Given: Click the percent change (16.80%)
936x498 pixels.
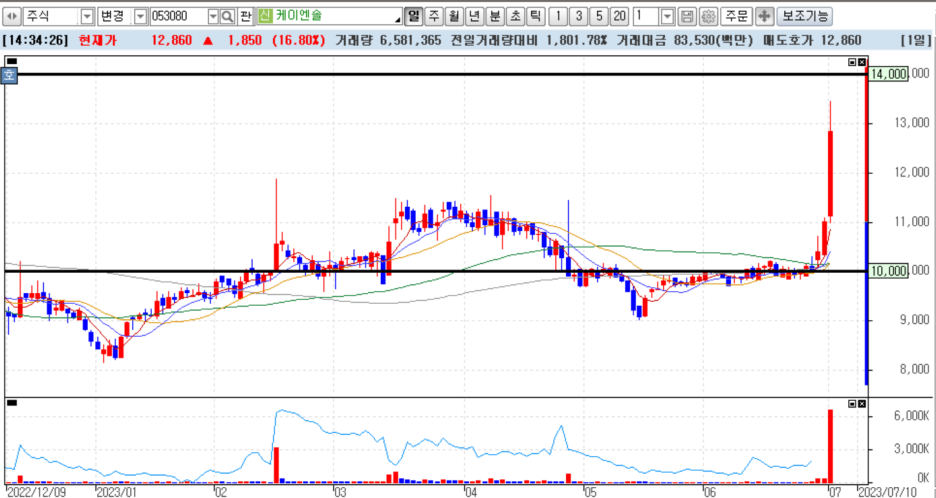Looking at the screenshot, I should click(x=299, y=41).
